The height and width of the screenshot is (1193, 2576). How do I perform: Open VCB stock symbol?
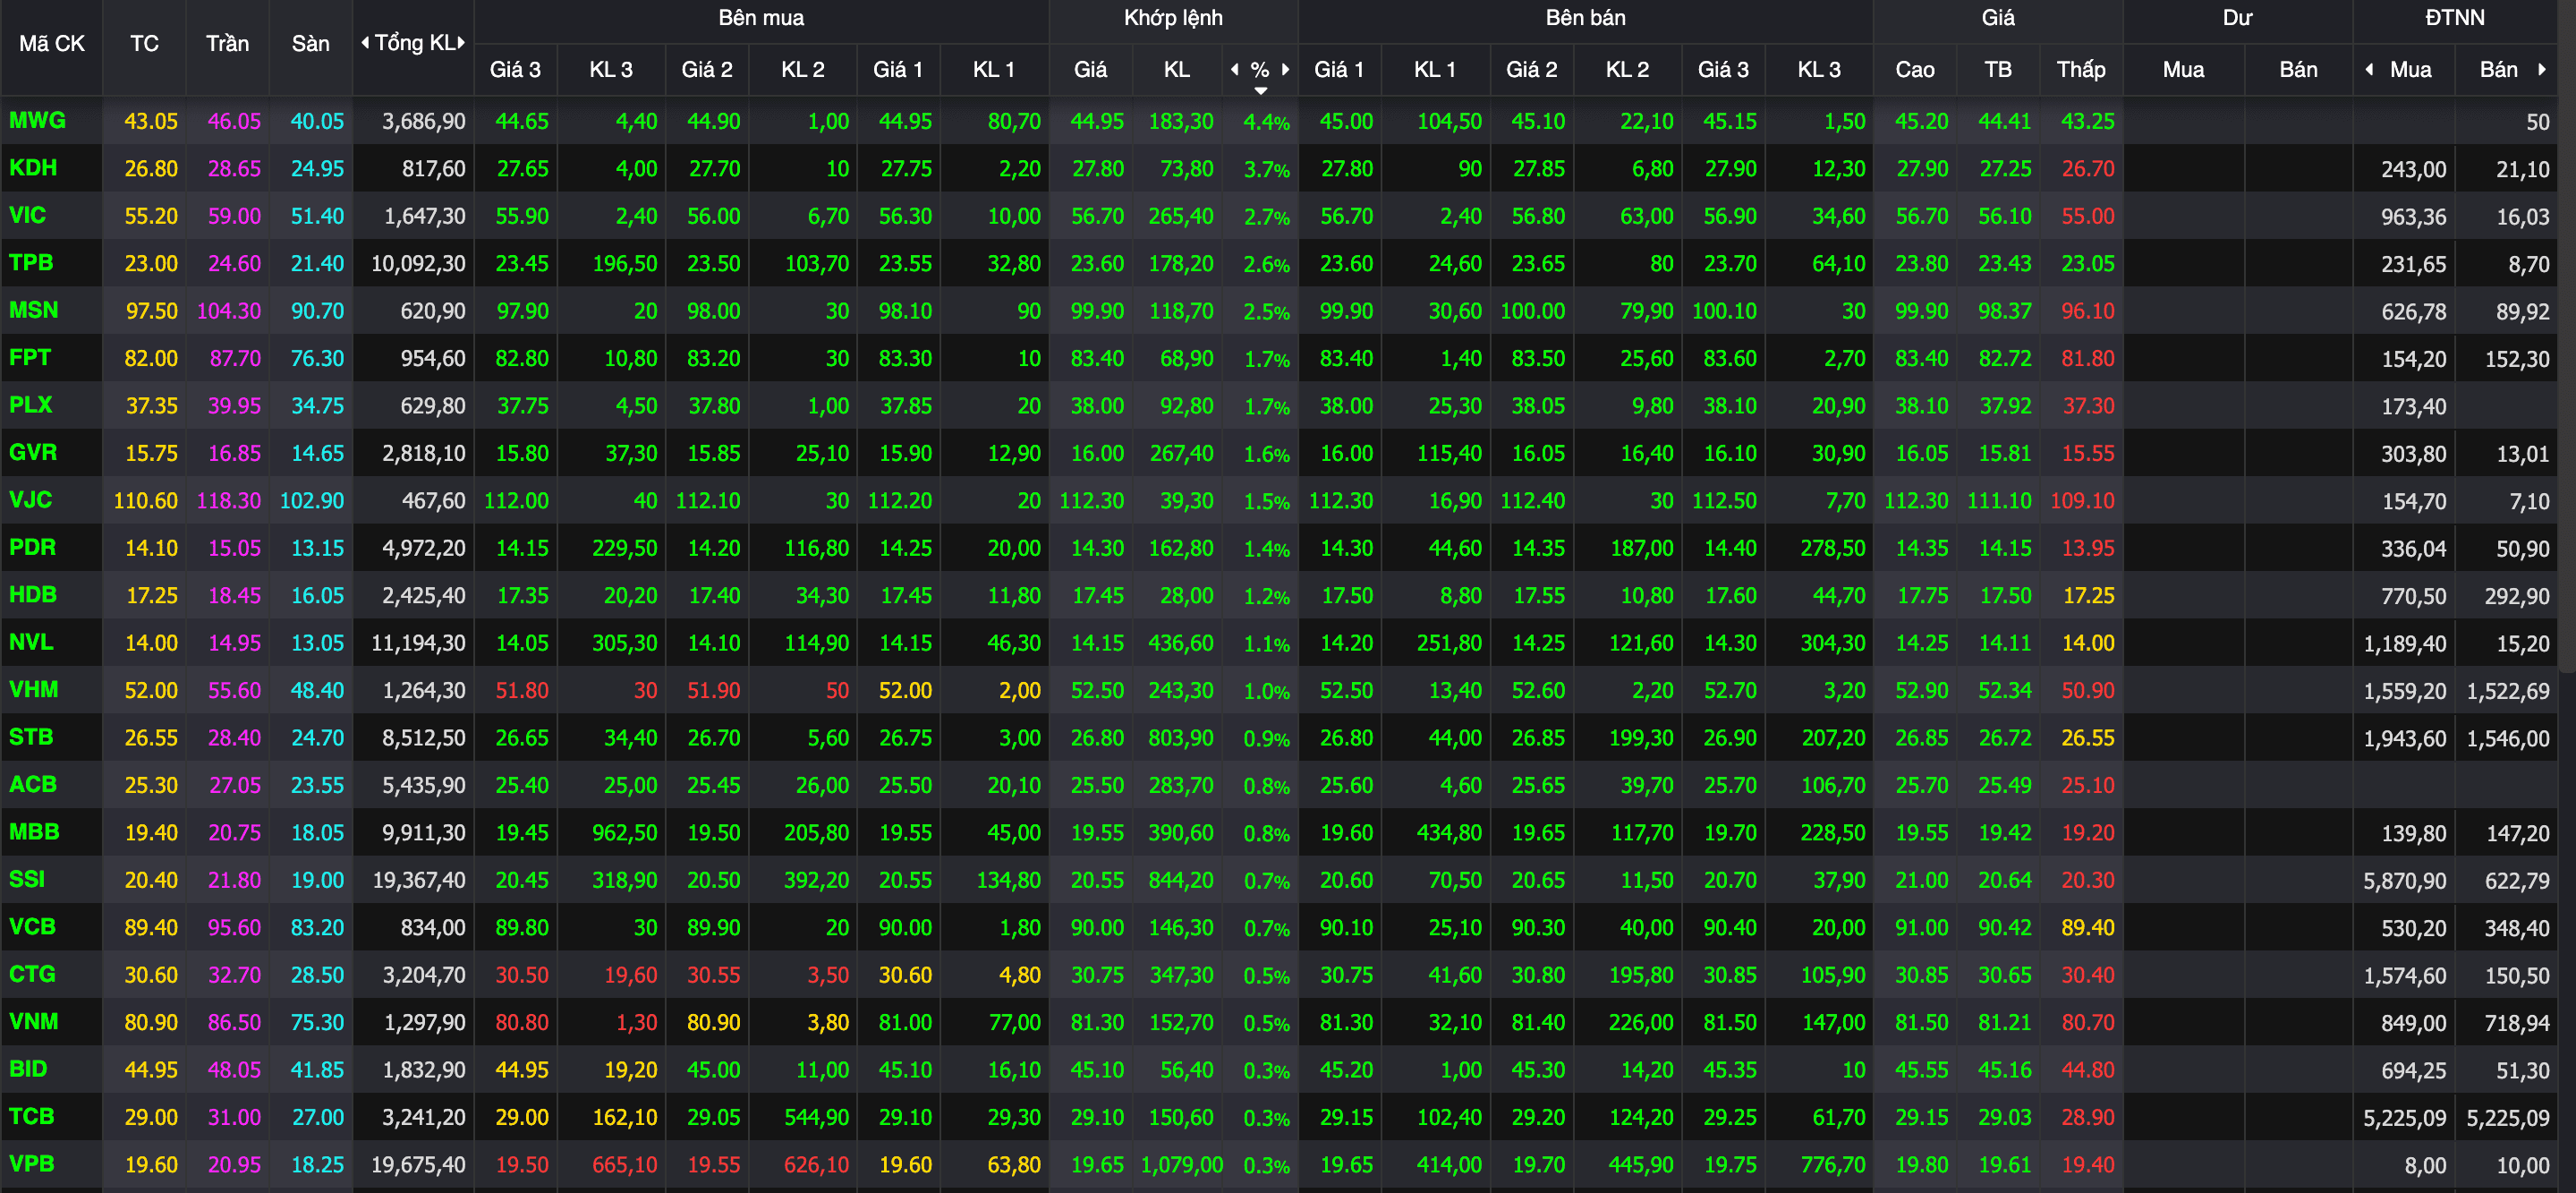[32, 926]
